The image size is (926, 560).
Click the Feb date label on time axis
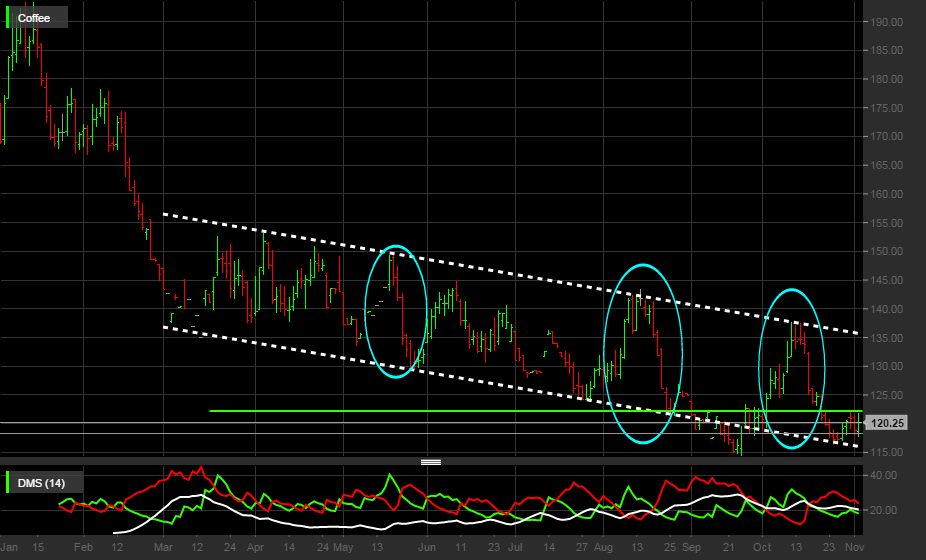(83, 547)
